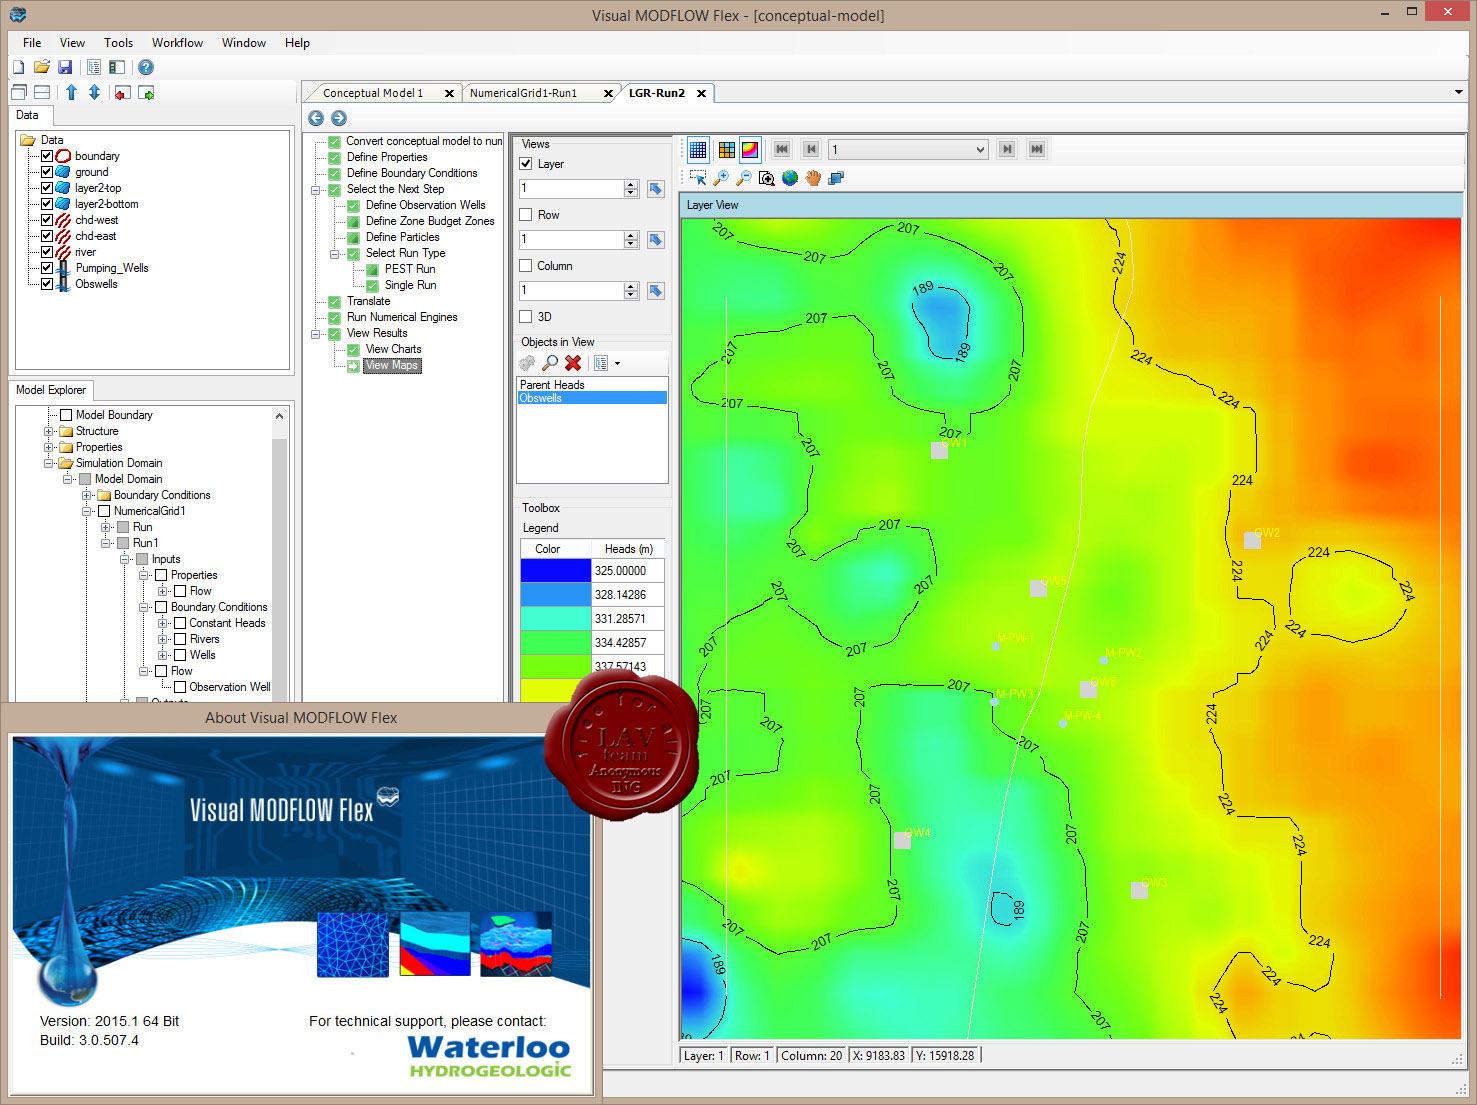
Task: Click the green right-arrow window icon
Action: (146, 93)
